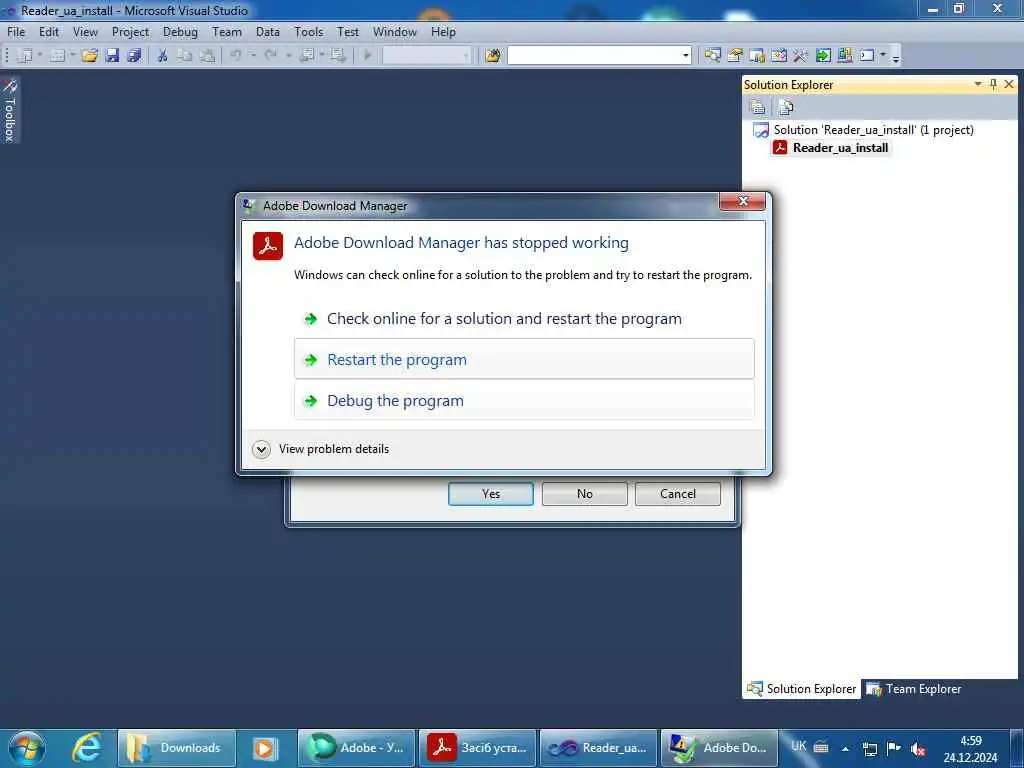The height and width of the screenshot is (768, 1024).
Task: Open the New Project dropdown arrow
Action: click(40, 56)
